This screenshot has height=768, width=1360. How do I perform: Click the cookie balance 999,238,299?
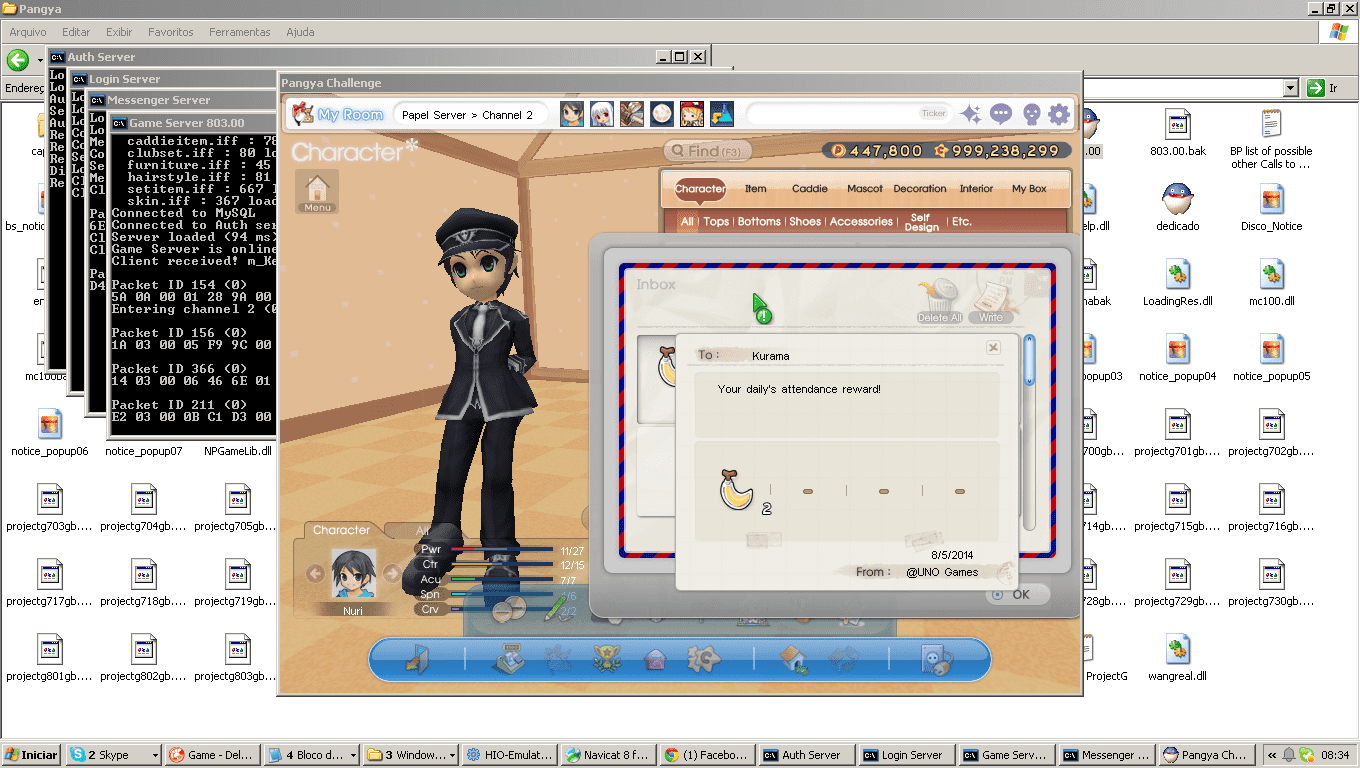coord(996,151)
